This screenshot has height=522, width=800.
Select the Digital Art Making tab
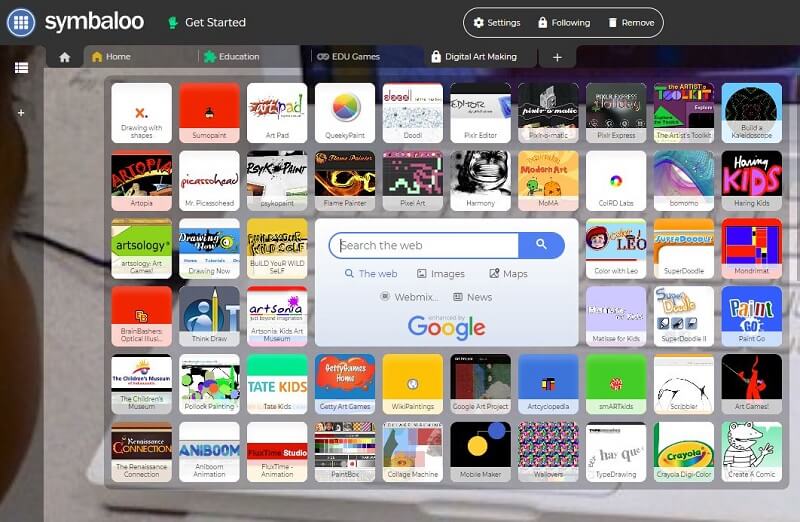pyautogui.click(x=481, y=57)
